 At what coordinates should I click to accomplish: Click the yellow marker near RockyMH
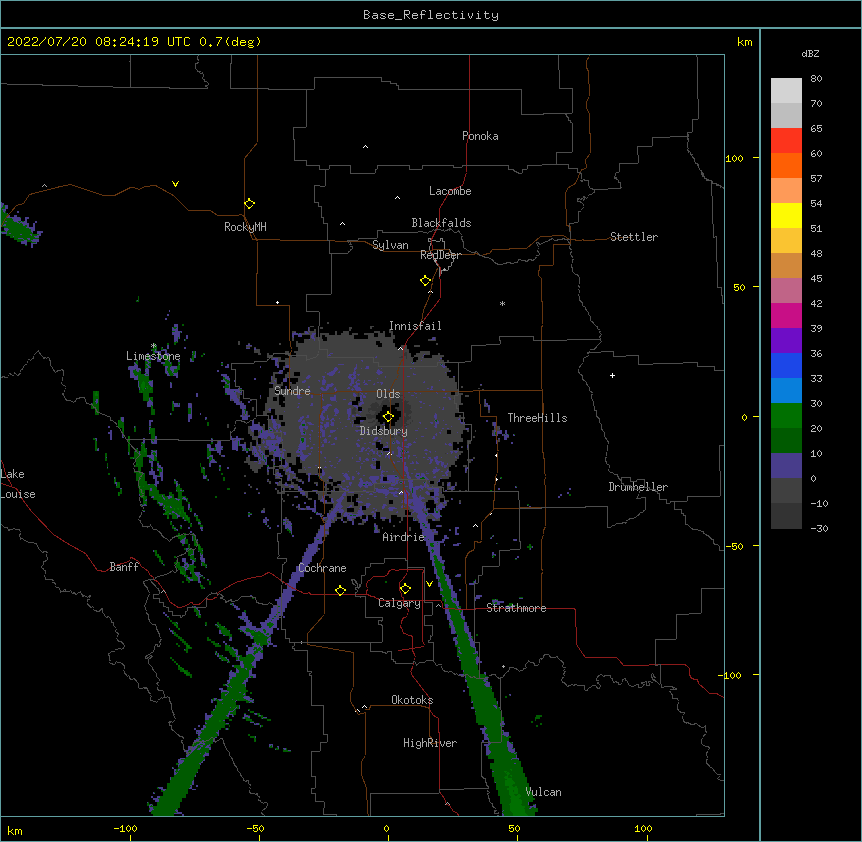[249, 204]
